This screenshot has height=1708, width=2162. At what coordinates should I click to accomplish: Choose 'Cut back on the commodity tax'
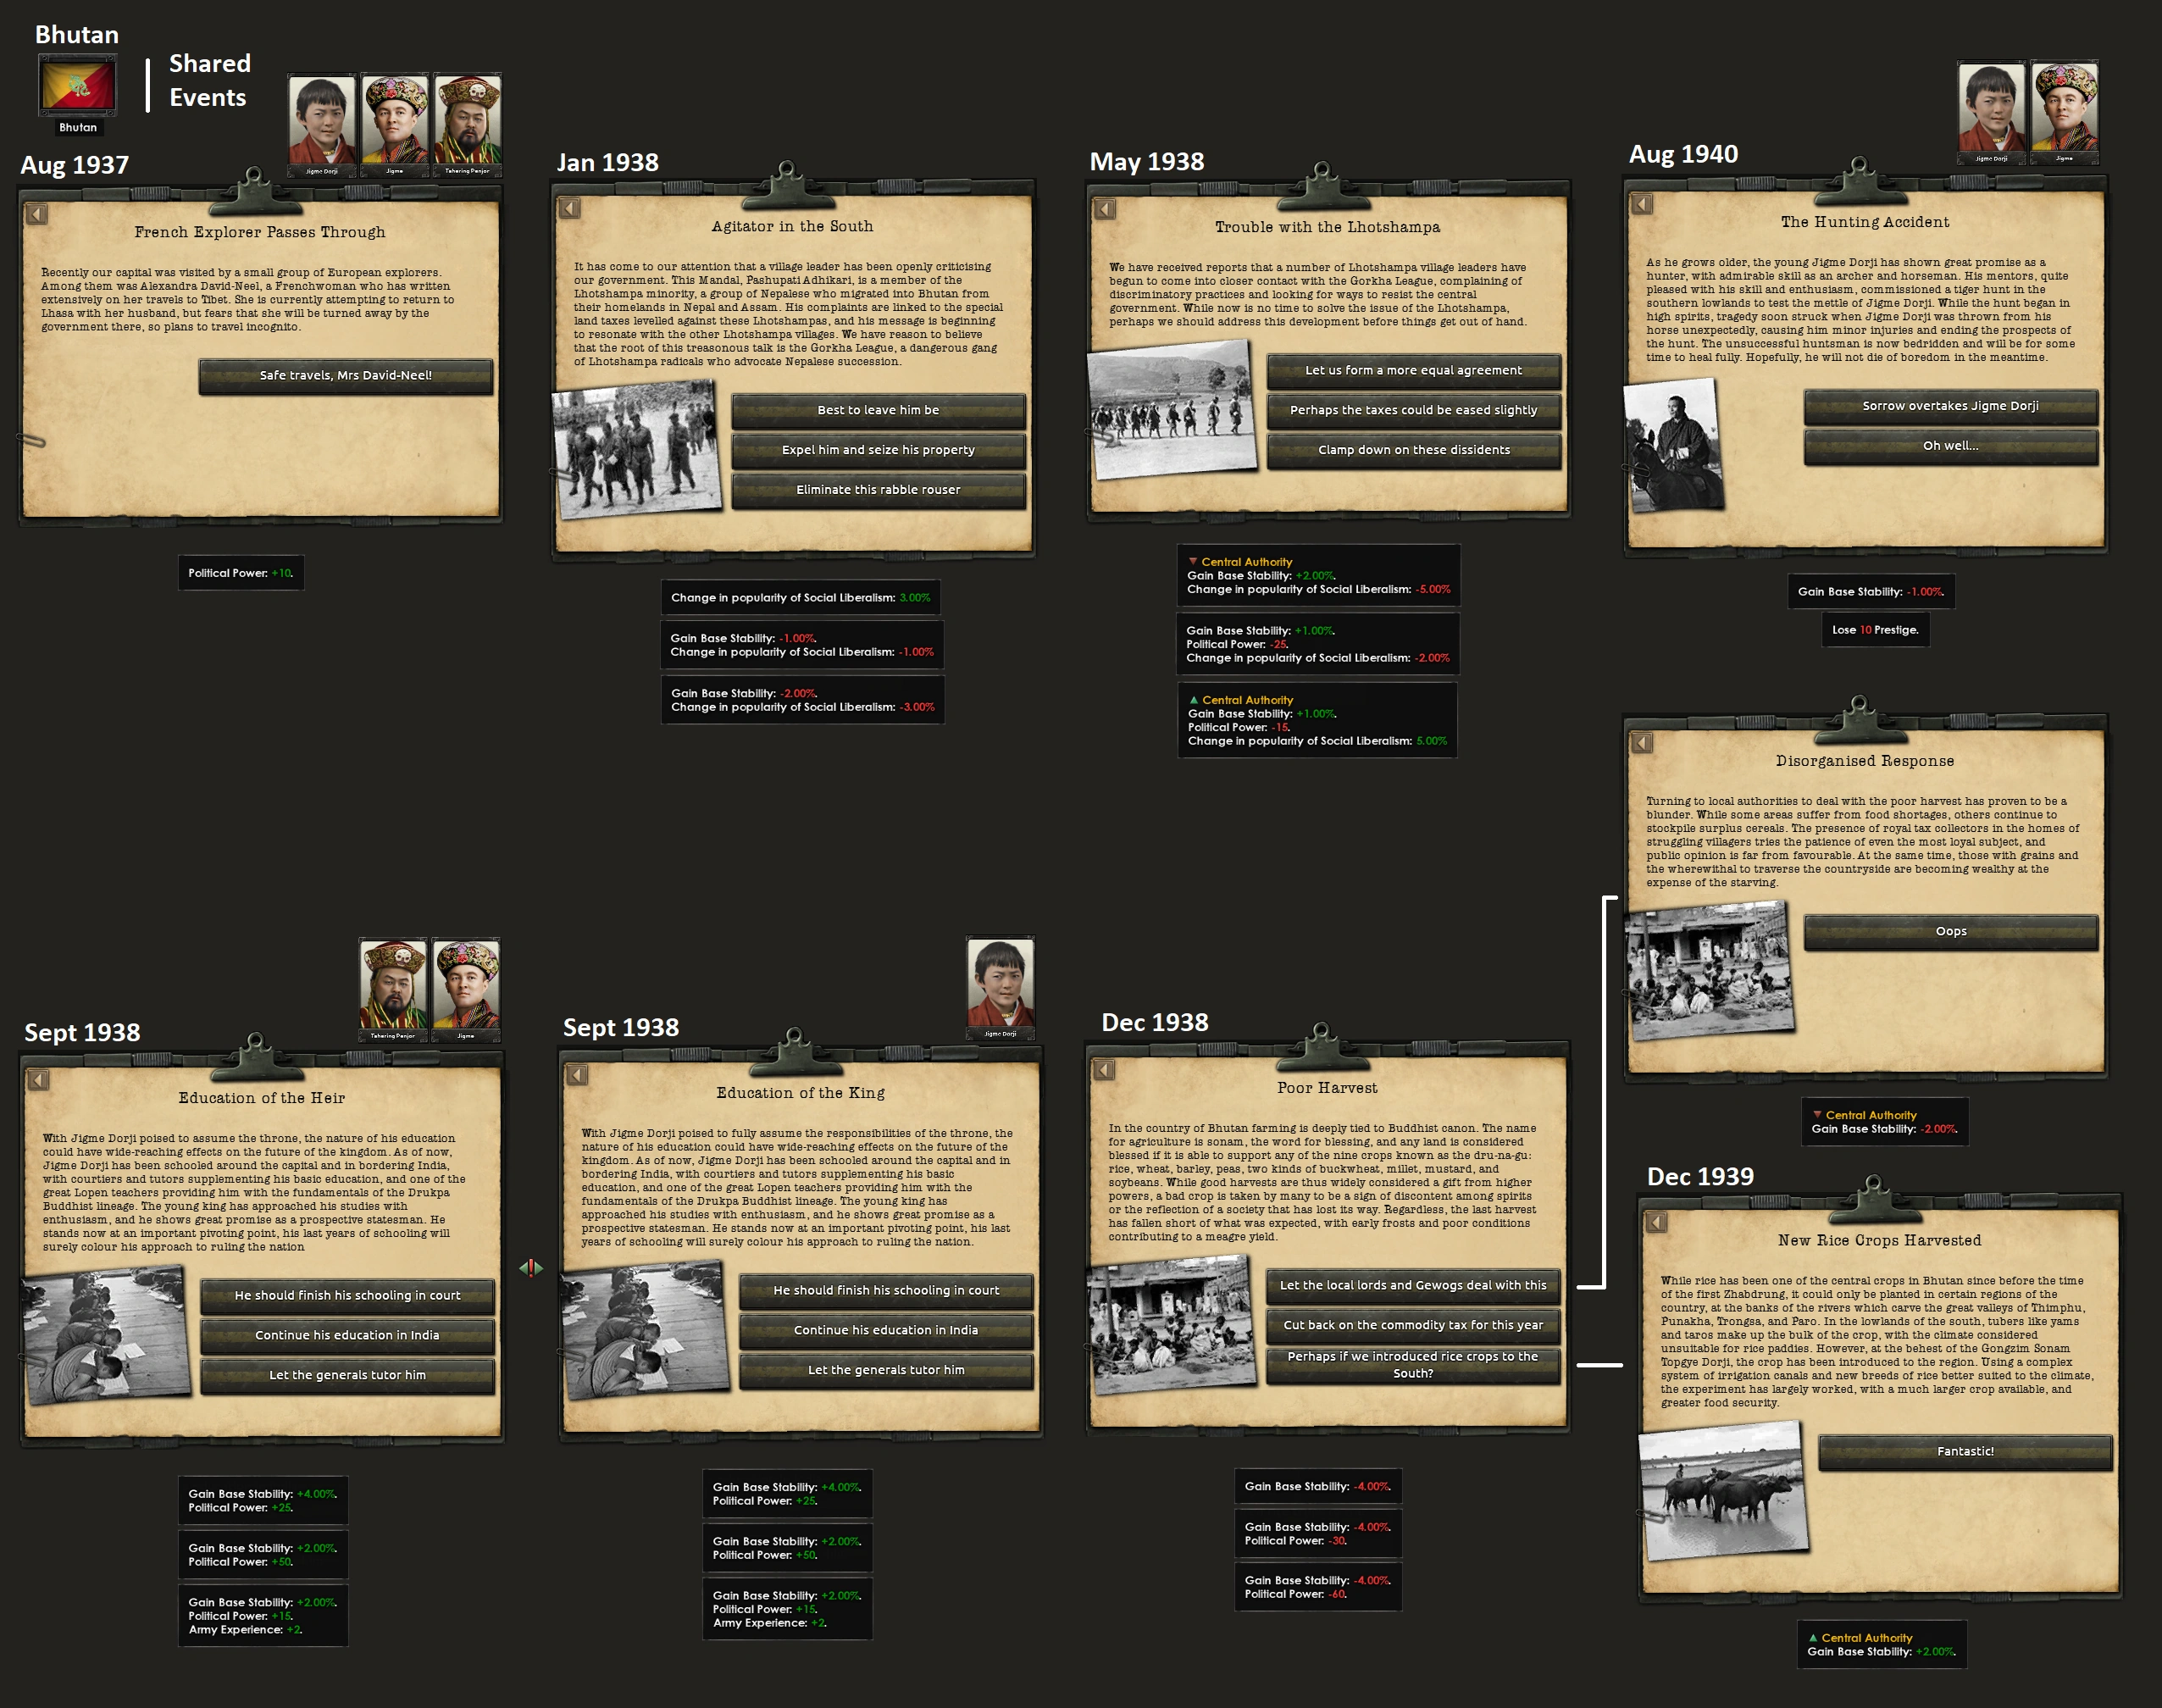tap(1413, 1326)
